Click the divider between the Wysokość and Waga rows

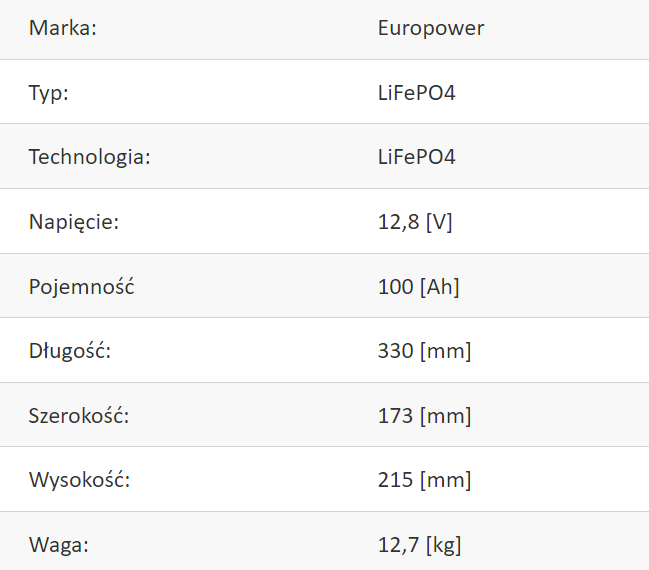click(324, 511)
